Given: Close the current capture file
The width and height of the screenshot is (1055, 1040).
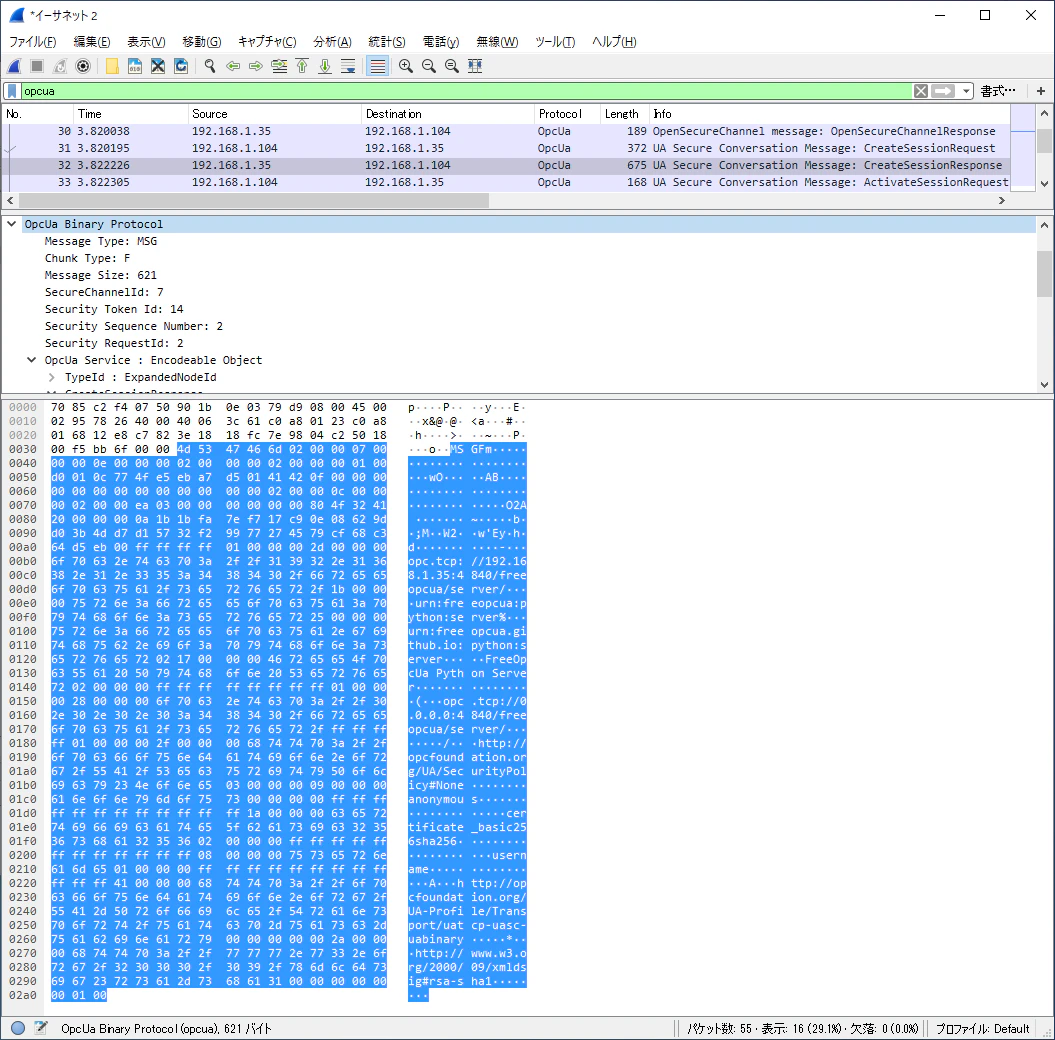Looking at the screenshot, I should click(157, 66).
